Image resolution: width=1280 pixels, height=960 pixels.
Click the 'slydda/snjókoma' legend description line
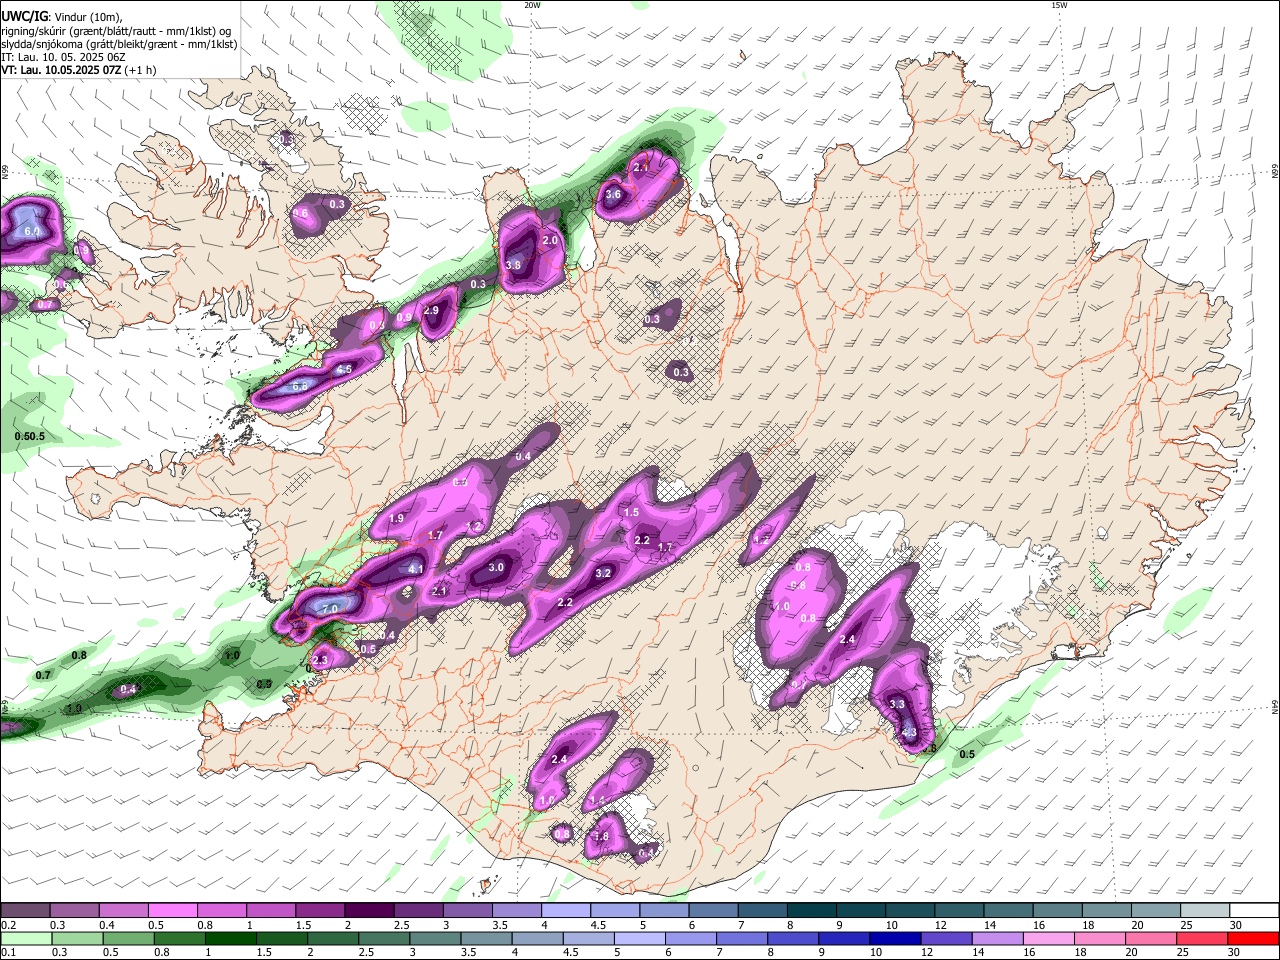tap(118, 44)
